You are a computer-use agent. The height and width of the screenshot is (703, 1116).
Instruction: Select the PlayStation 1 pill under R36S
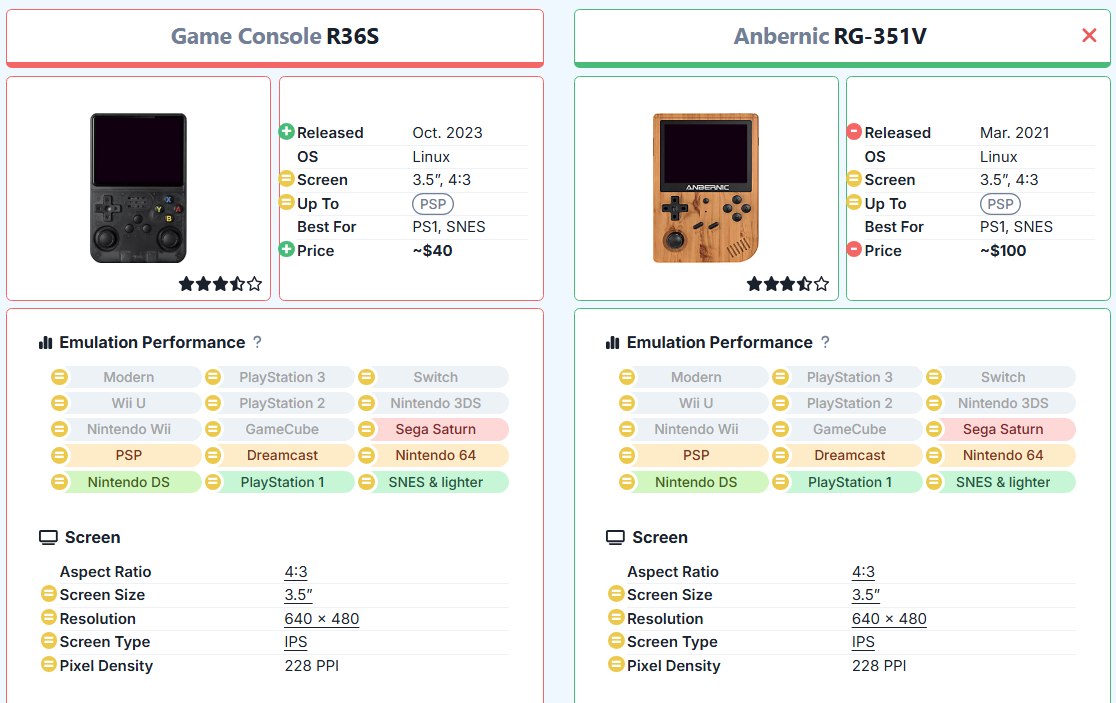pyautogui.click(x=282, y=482)
